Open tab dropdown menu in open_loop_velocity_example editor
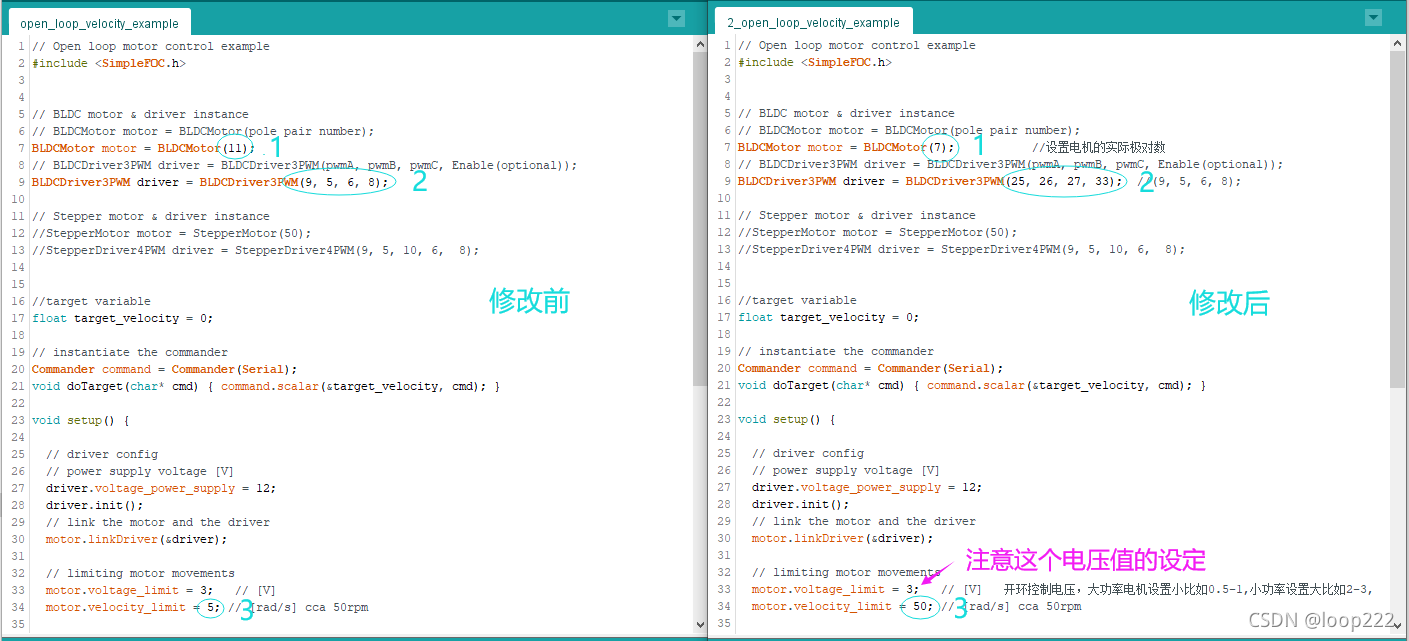1409x641 pixels. [677, 18]
